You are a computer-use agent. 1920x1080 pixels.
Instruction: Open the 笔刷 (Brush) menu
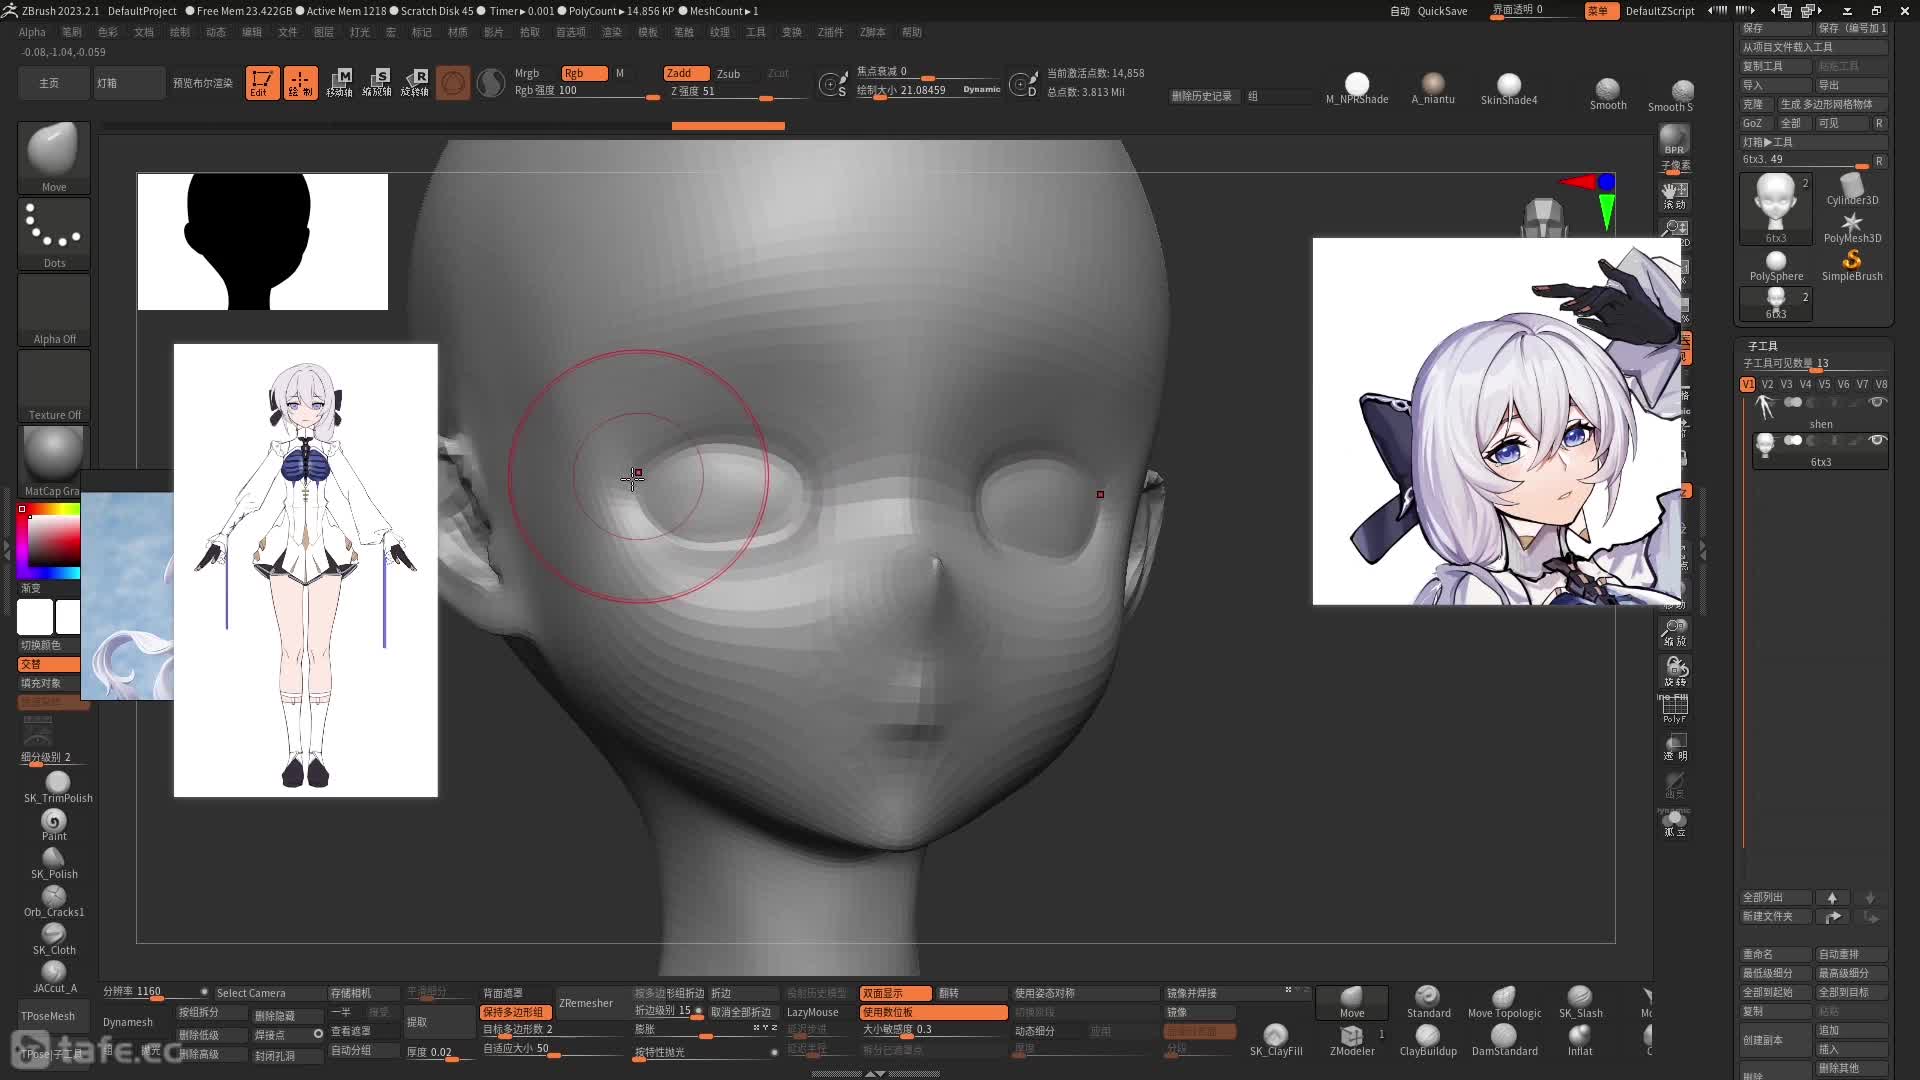click(72, 32)
